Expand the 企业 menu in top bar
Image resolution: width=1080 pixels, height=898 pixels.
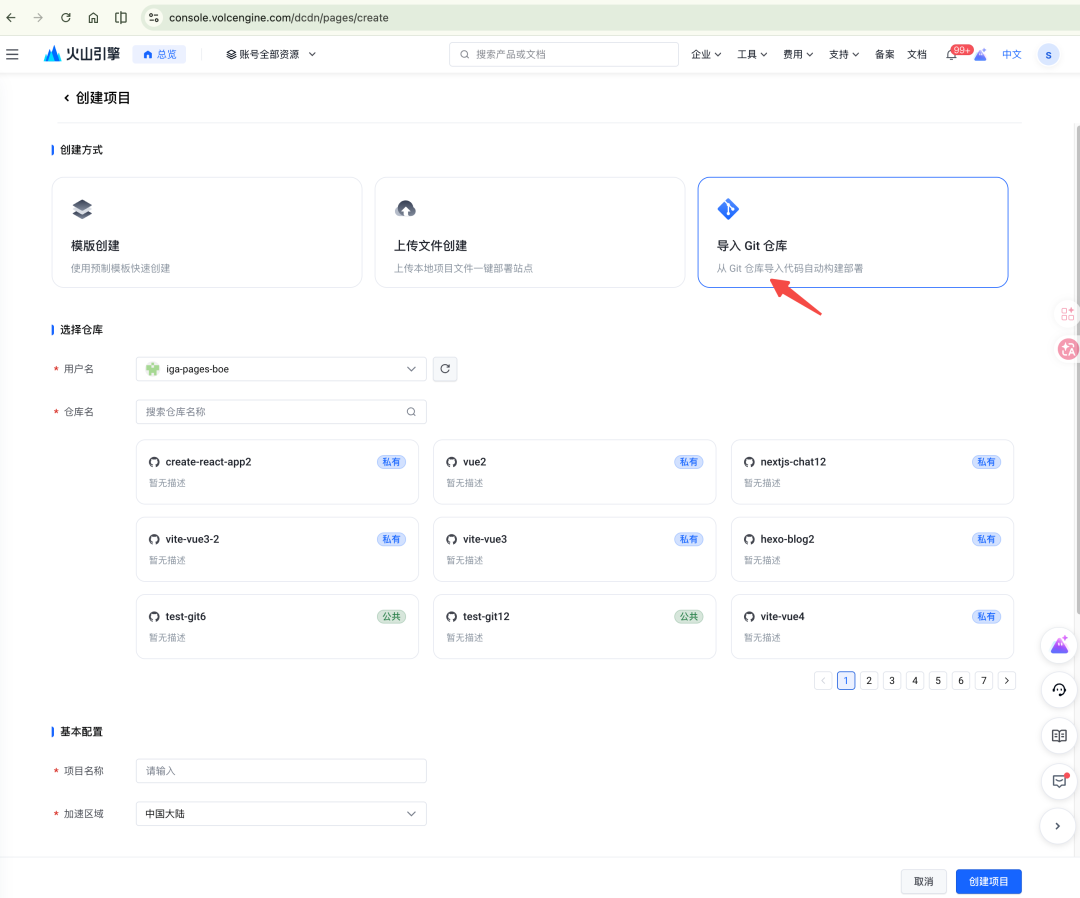click(x=705, y=54)
